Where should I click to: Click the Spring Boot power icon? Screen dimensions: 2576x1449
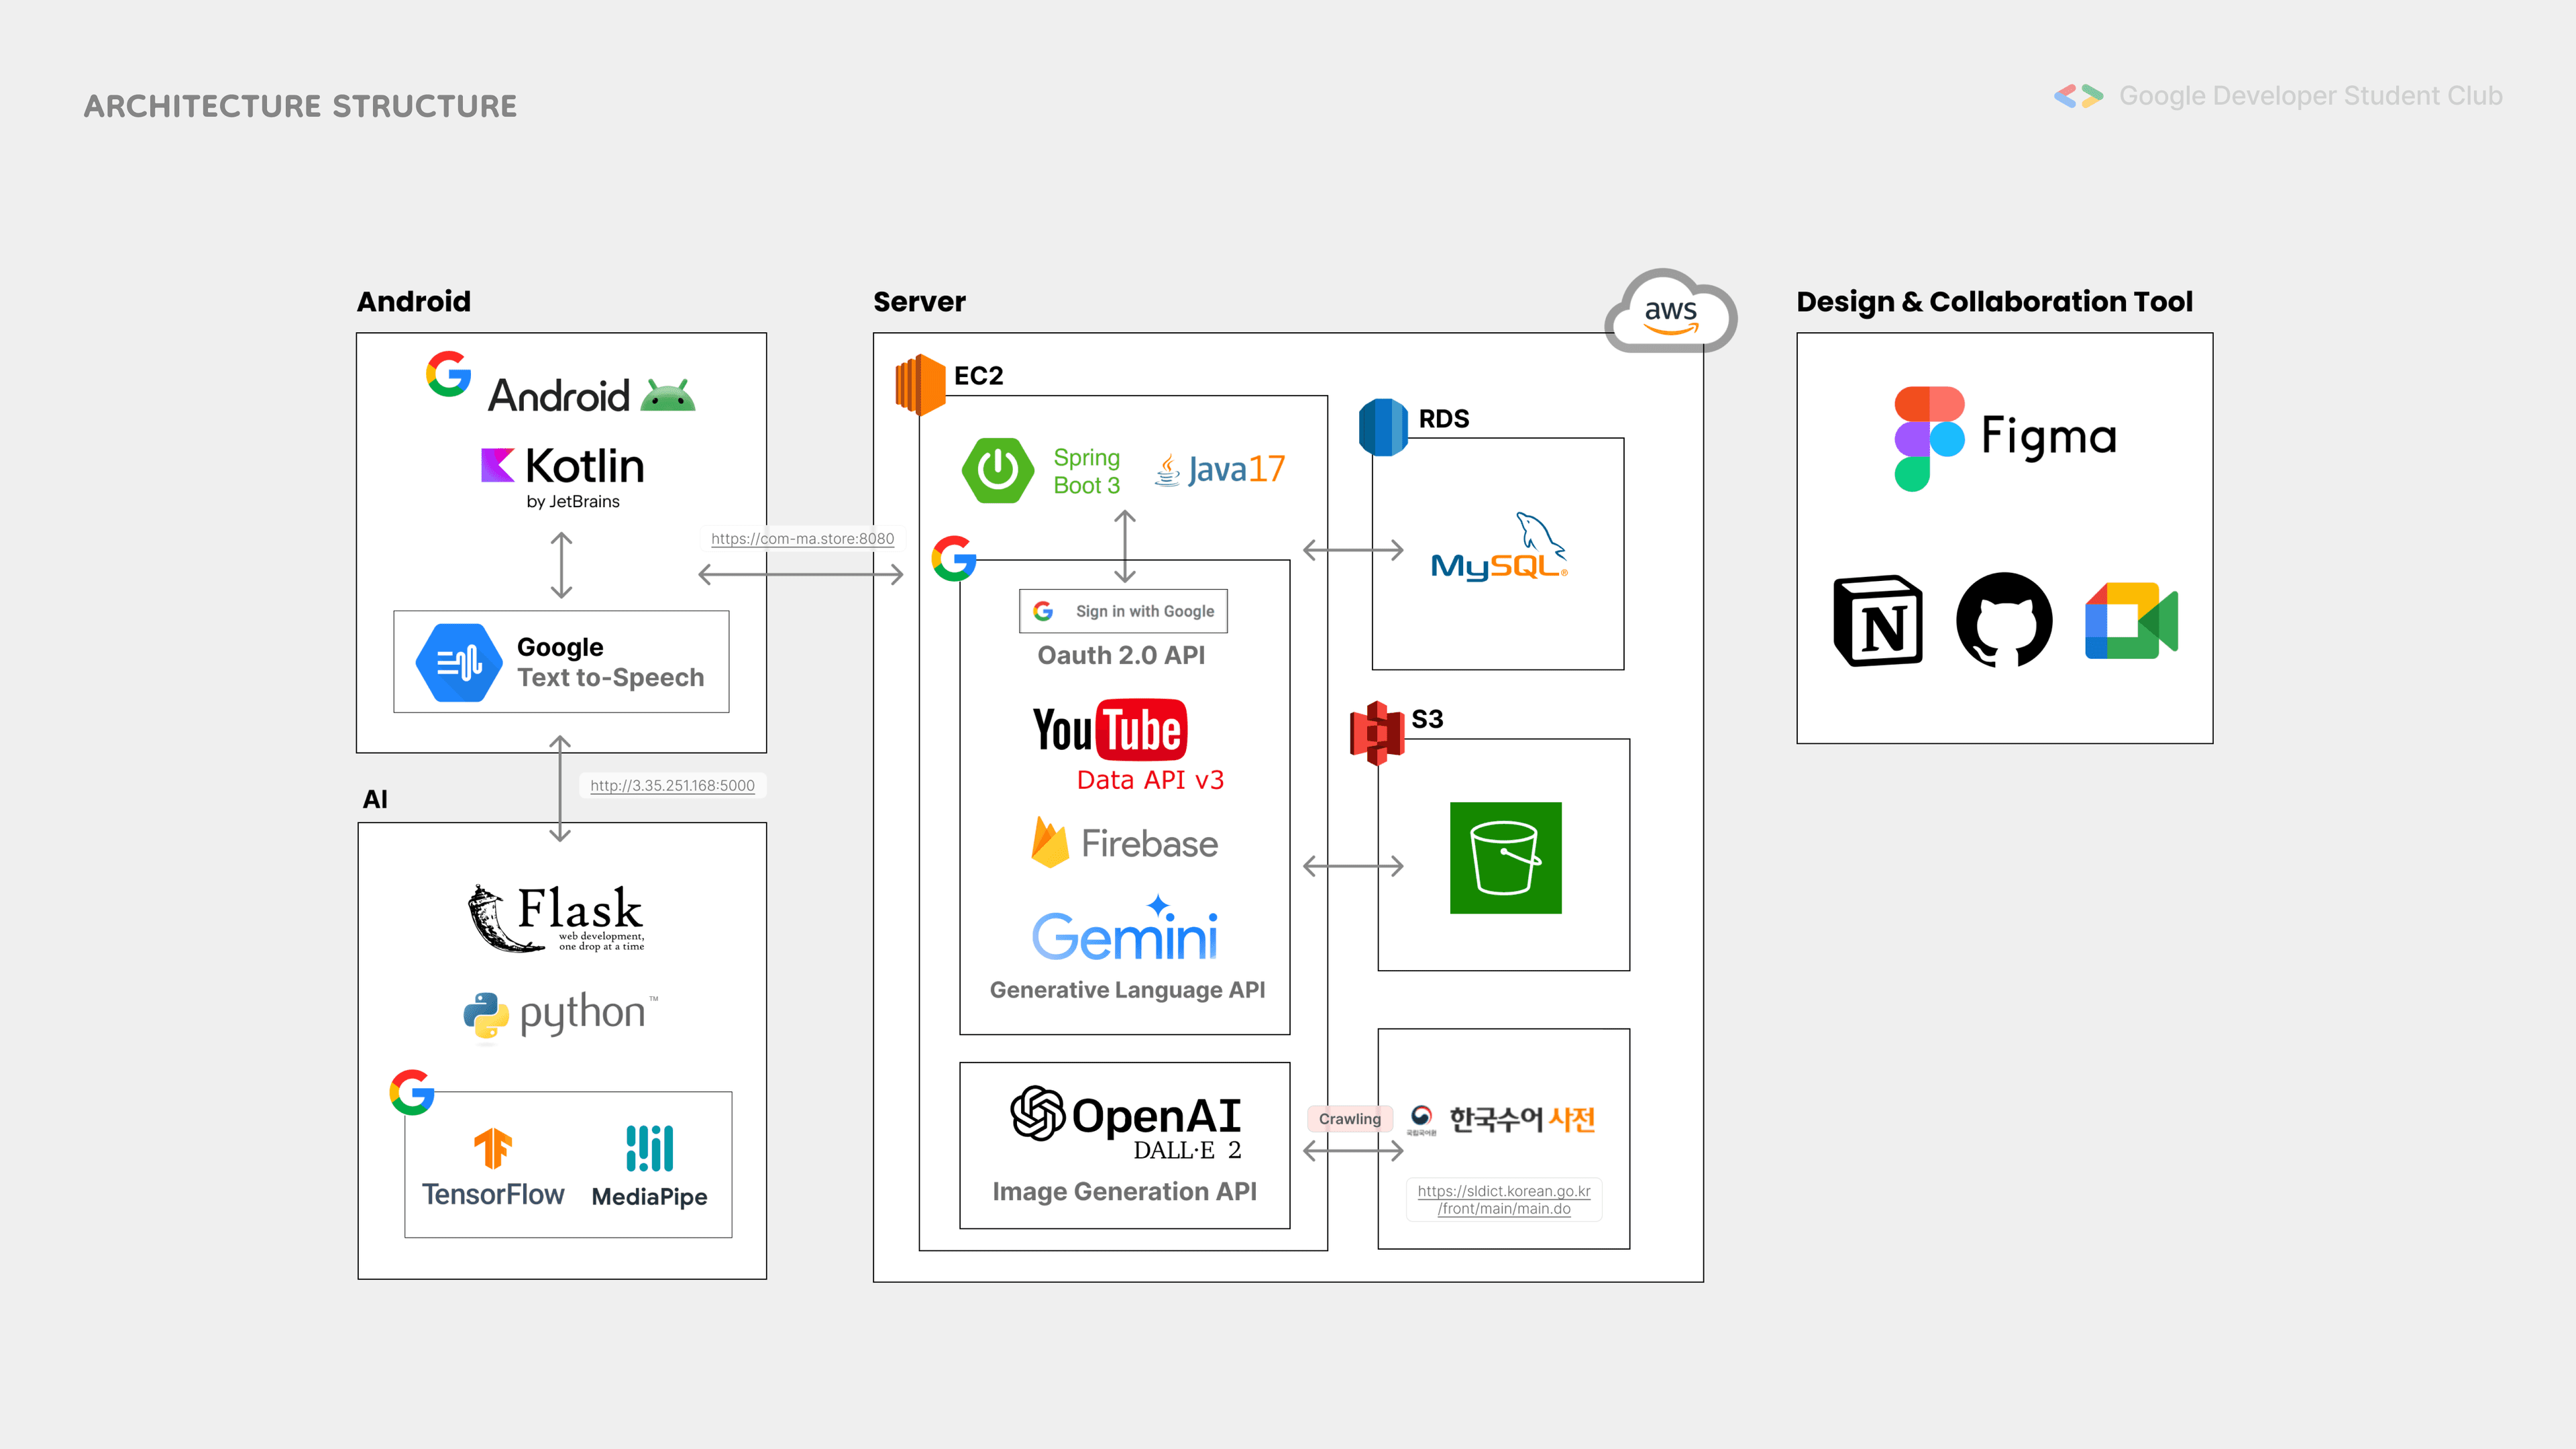coord(997,470)
